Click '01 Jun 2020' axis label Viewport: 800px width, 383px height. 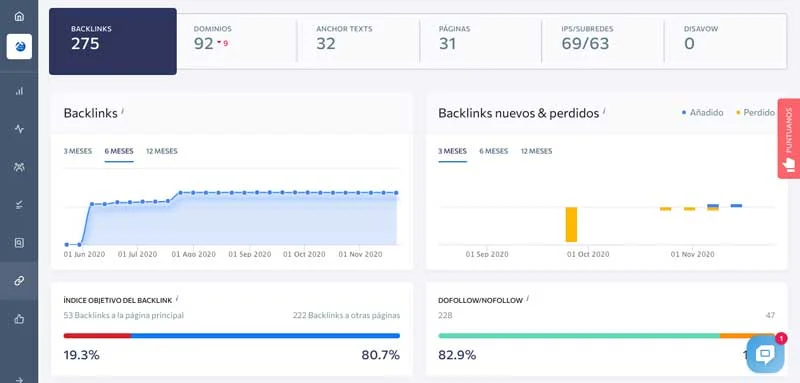pyautogui.click(x=83, y=254)
